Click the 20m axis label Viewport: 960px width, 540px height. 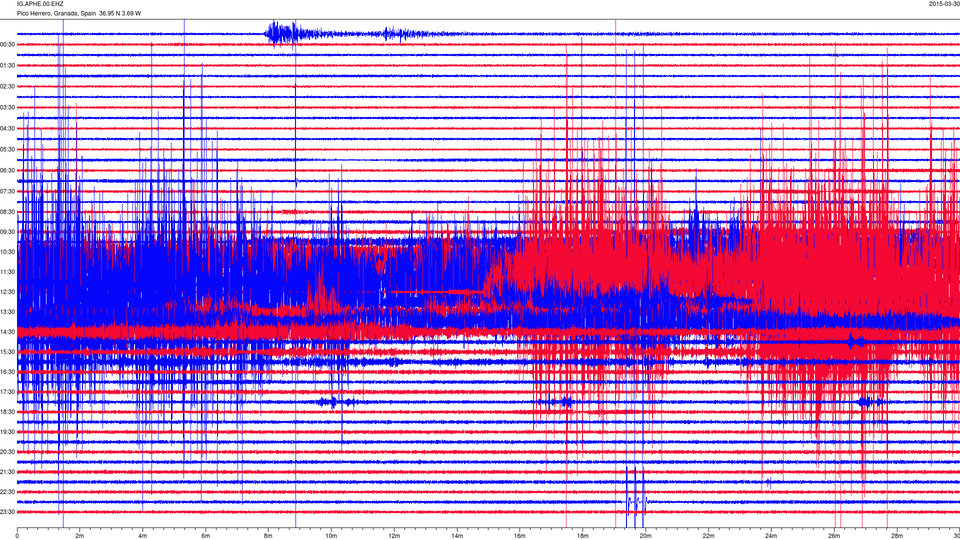pos(645,536)
